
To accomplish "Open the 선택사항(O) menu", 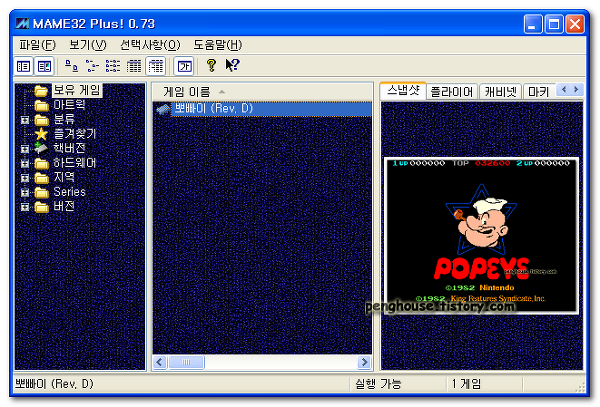I will (x=150, y=45).
